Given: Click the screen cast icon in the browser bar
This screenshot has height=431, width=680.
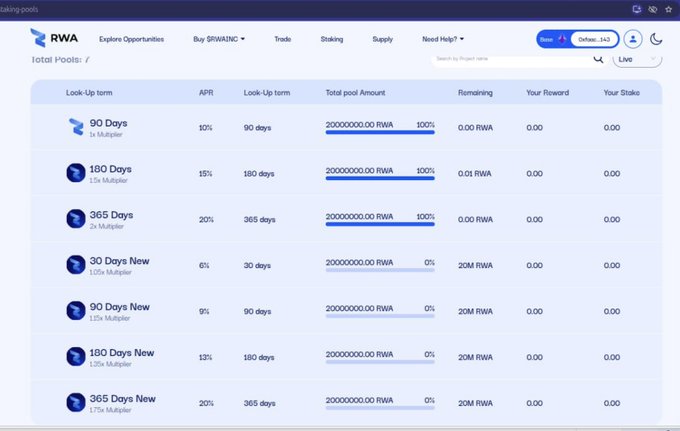Looking at the screenshot, I should point(637,9).
